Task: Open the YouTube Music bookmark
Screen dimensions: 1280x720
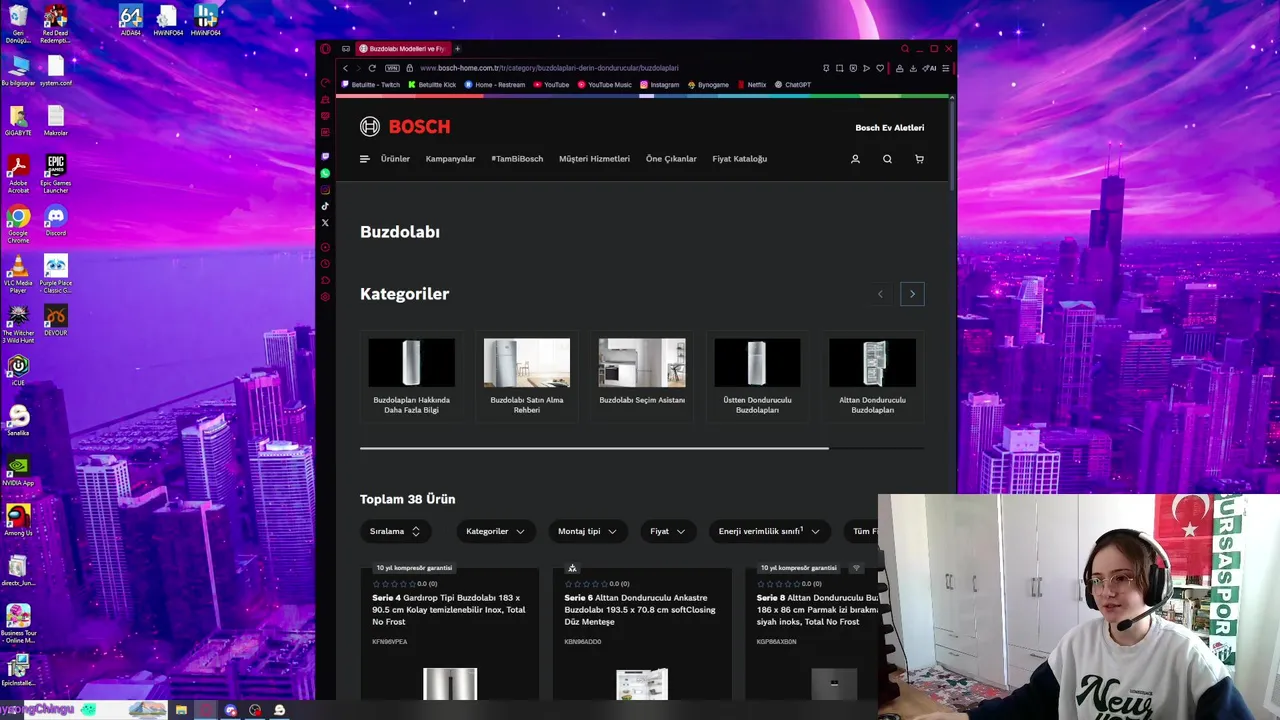Action: pos(604,85)
